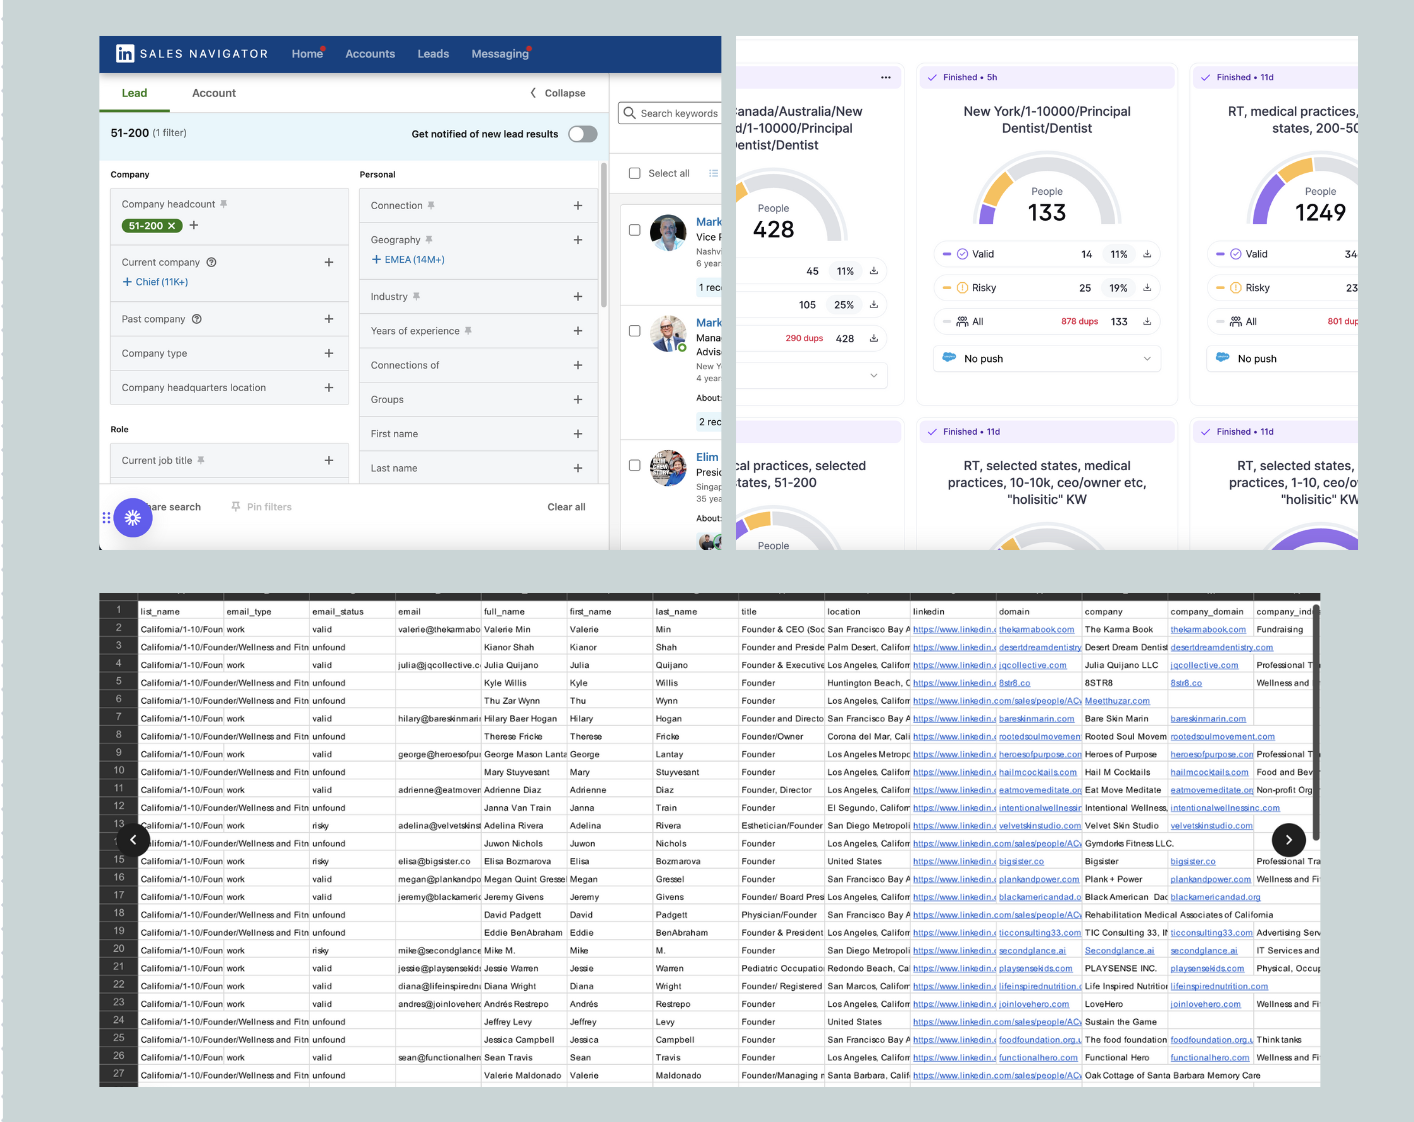Go to next image with right arrow

click(1288, 840)
